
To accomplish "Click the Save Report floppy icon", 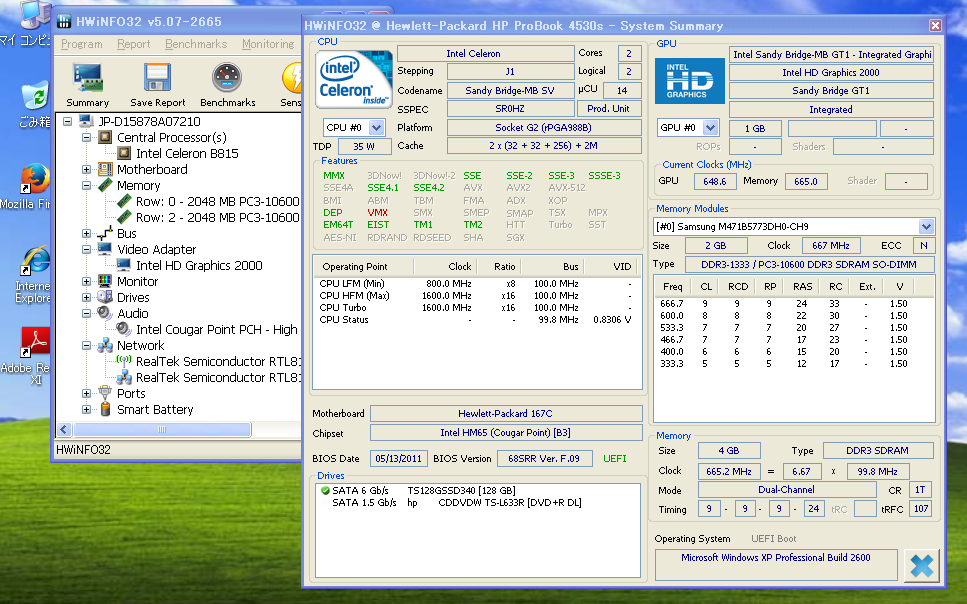I will [x=157, y=85].
